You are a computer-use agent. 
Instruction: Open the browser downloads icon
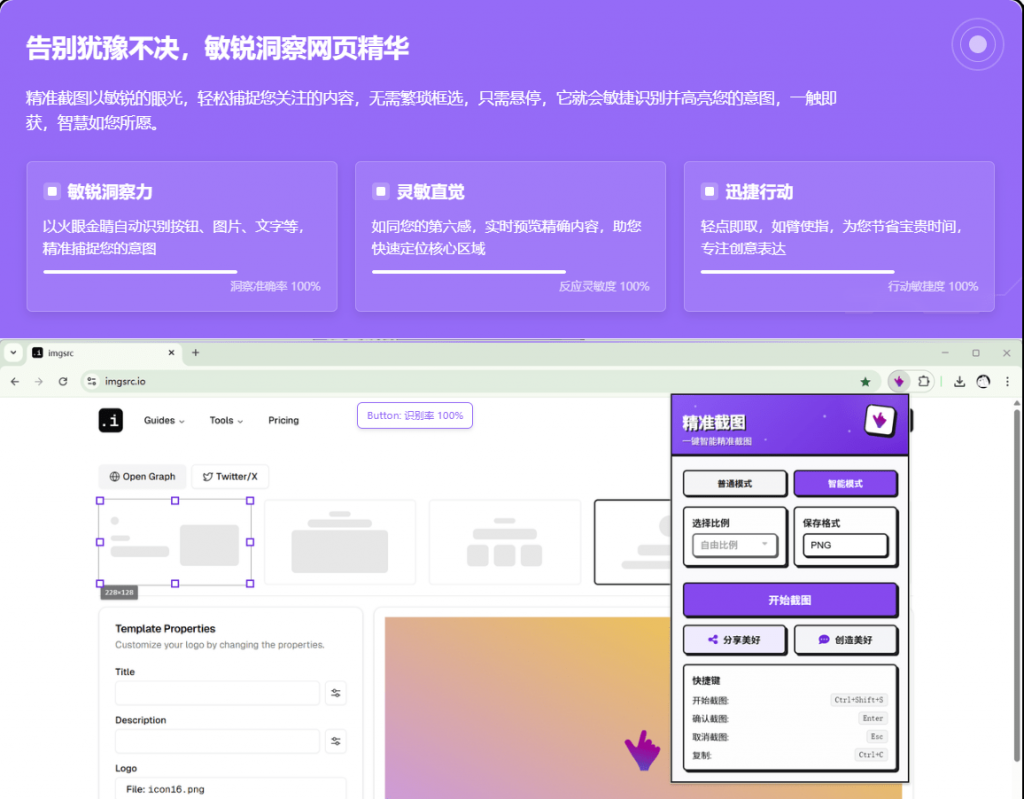pos(959,381)
